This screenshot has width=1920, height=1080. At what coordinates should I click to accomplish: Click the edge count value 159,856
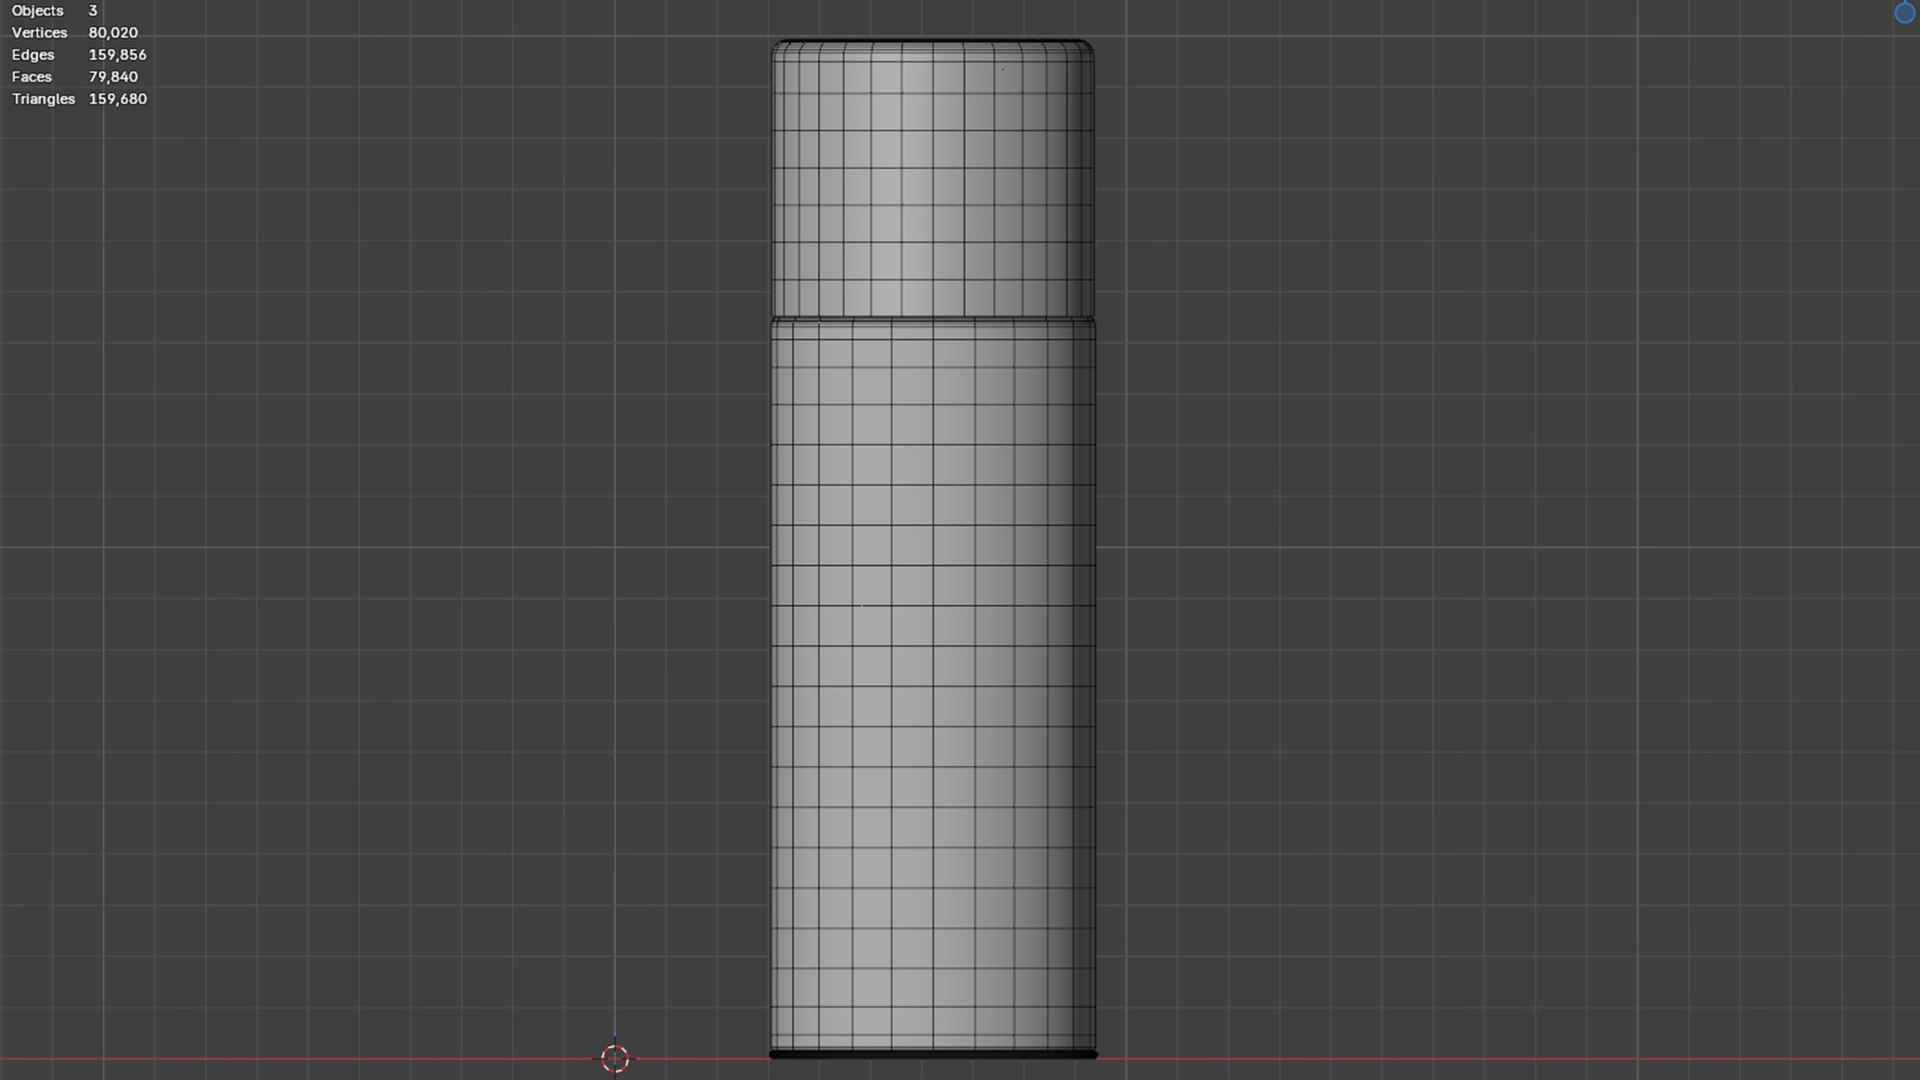click(117, 54)
